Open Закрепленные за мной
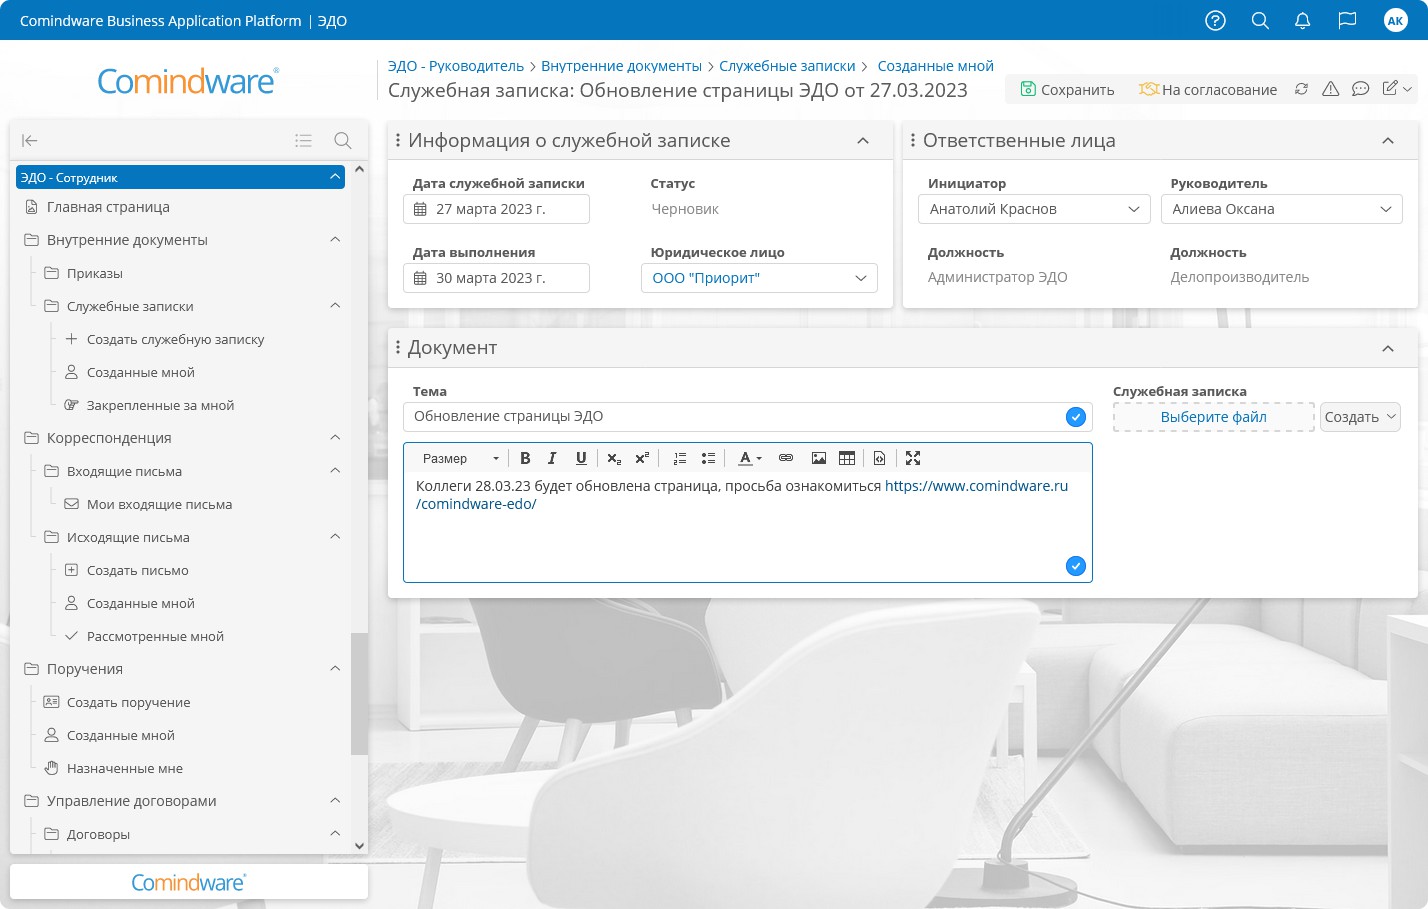Viewport: 1428px width, 909px height. pyautogui.click(x=160, y=405)
